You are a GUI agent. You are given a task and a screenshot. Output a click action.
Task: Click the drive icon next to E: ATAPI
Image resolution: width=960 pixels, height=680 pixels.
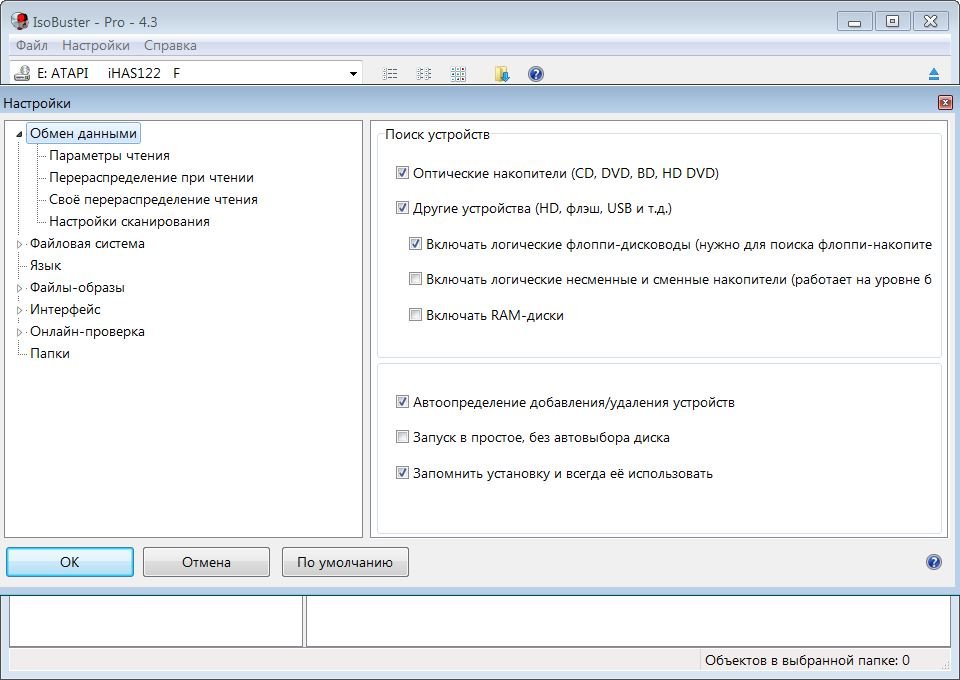(22, 73)
